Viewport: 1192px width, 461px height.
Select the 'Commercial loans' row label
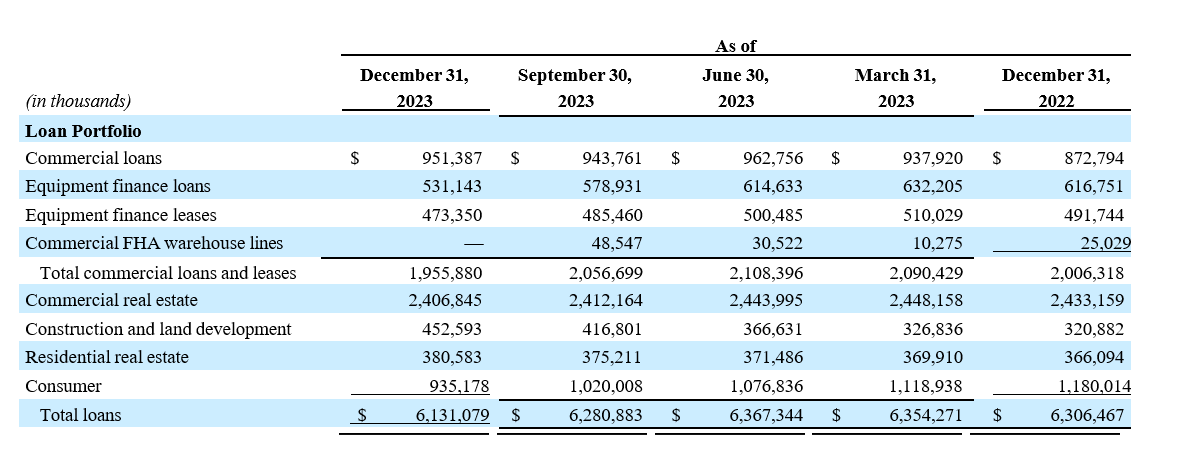93,158
